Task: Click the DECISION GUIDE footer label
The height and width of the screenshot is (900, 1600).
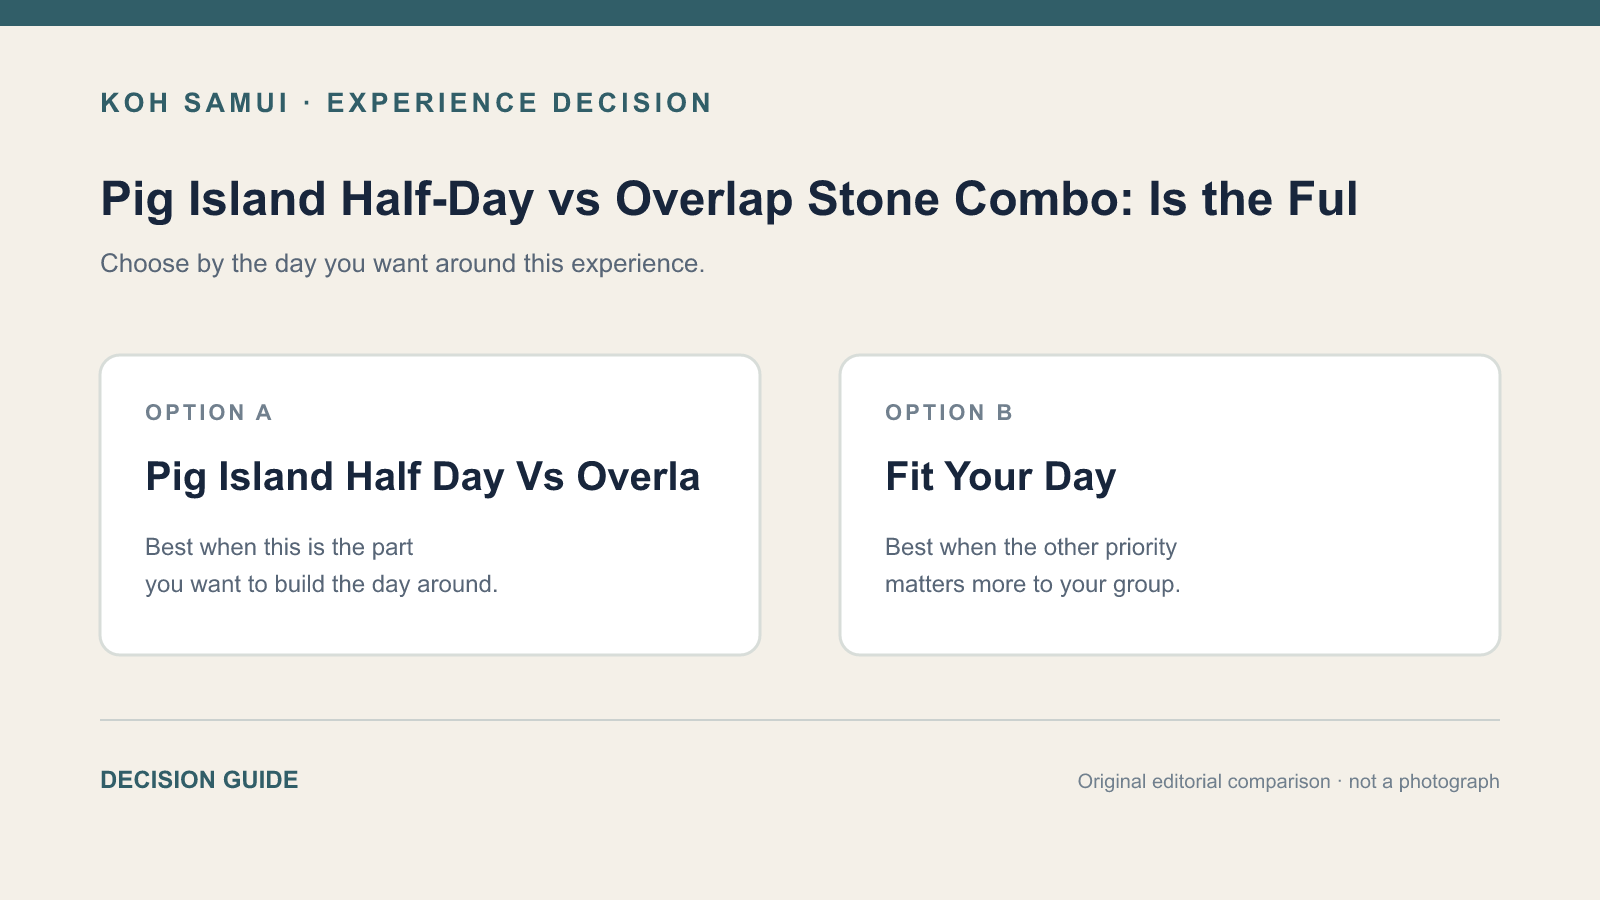Action: 199,780
